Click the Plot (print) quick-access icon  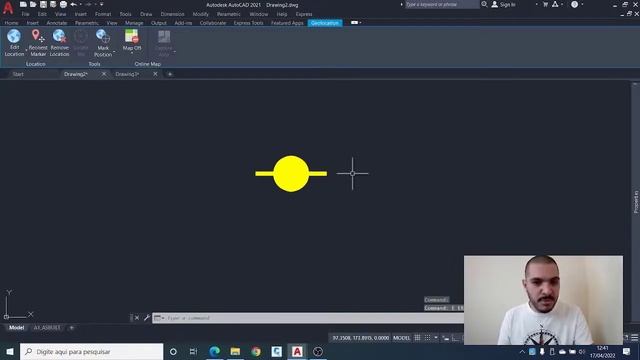click(x=63, y=4)
